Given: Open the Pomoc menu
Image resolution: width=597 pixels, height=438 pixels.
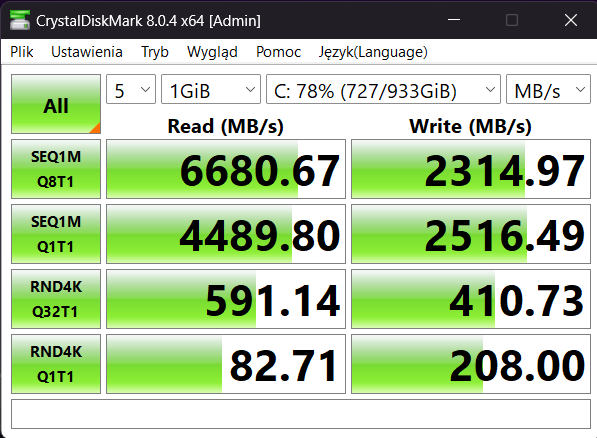Looking at the screenshot, I should pyautogui.click(x=278, y=52).
